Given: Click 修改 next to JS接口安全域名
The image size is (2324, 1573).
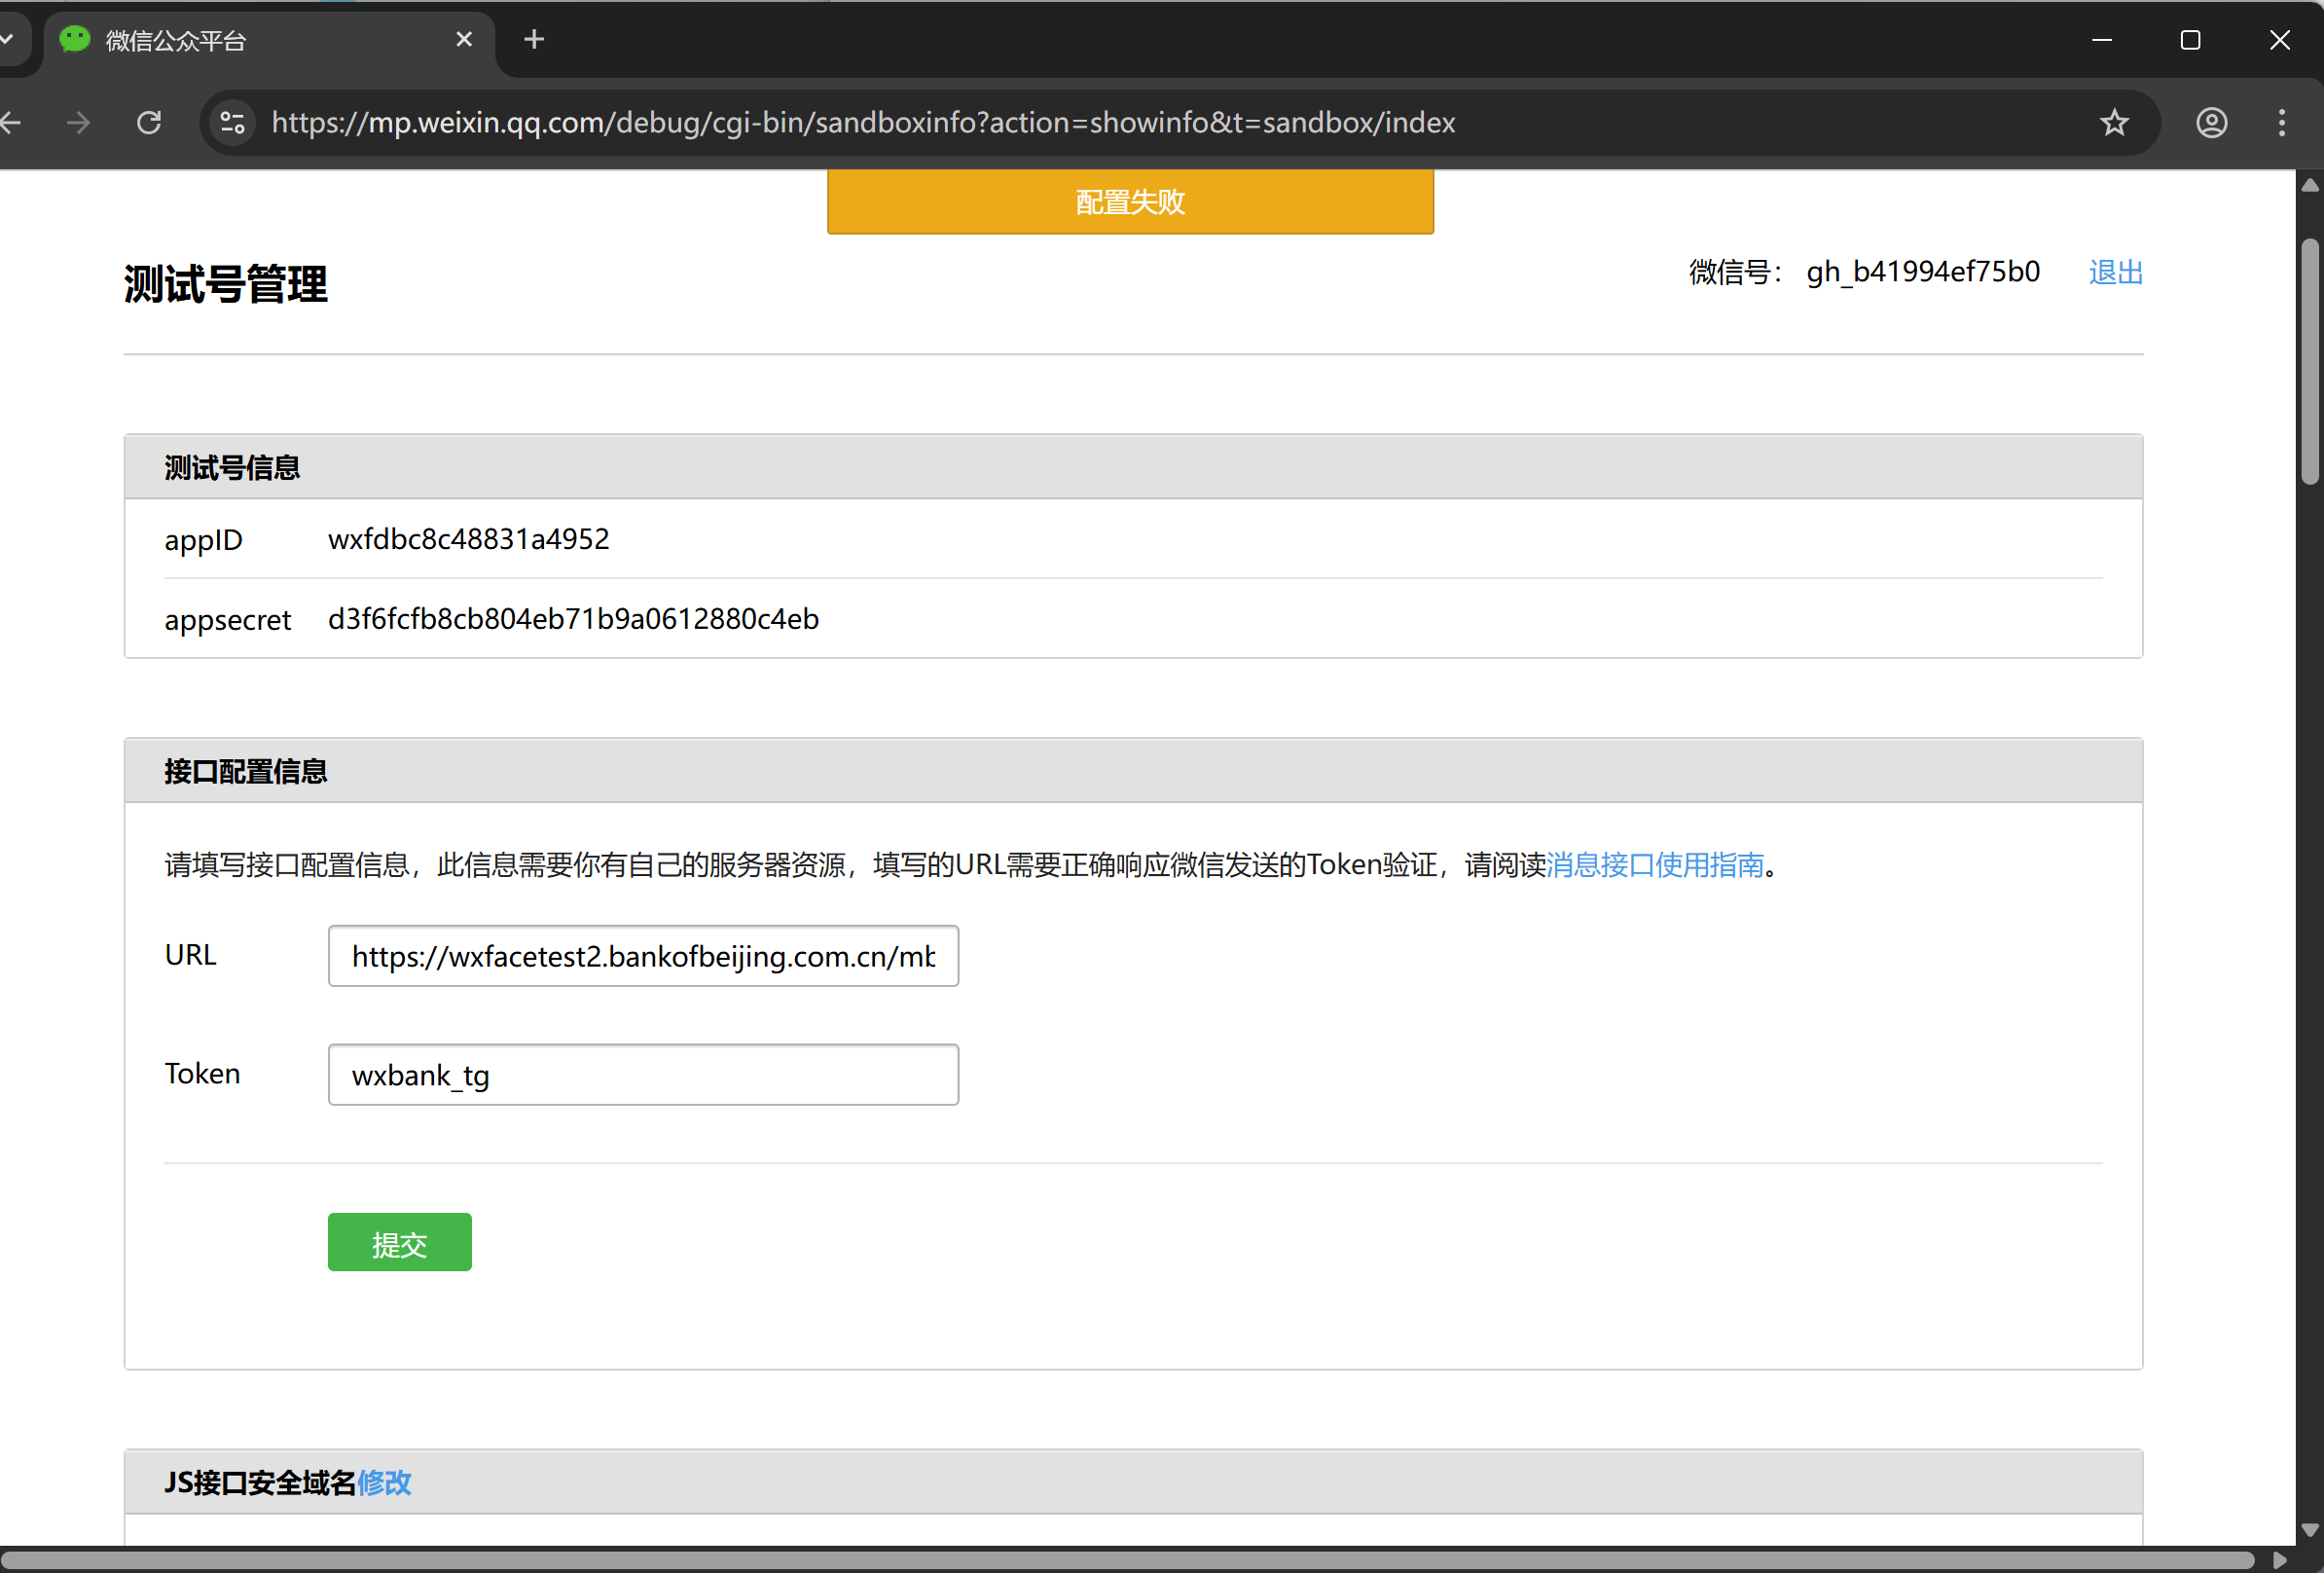Looking at the screenshot, I should click(x=384, y=1482).
